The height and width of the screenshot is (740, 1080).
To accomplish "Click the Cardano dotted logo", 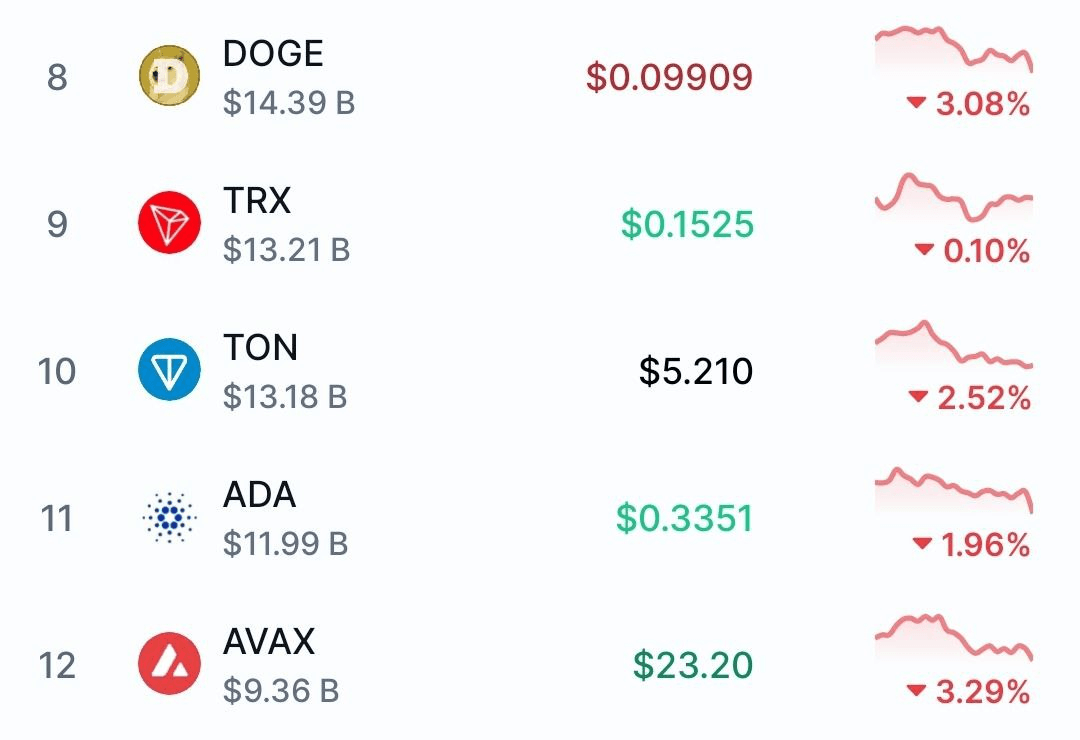I will 169,517.
